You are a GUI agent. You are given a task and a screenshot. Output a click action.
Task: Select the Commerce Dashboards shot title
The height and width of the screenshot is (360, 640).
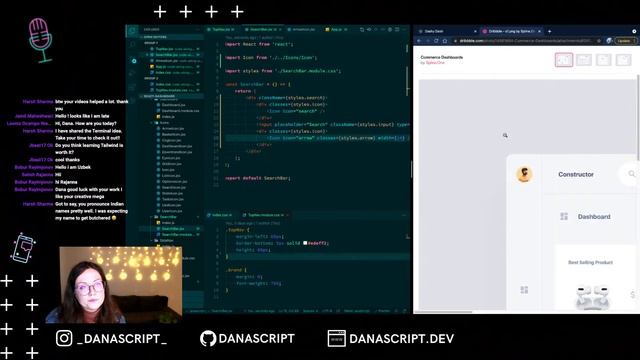442,58
